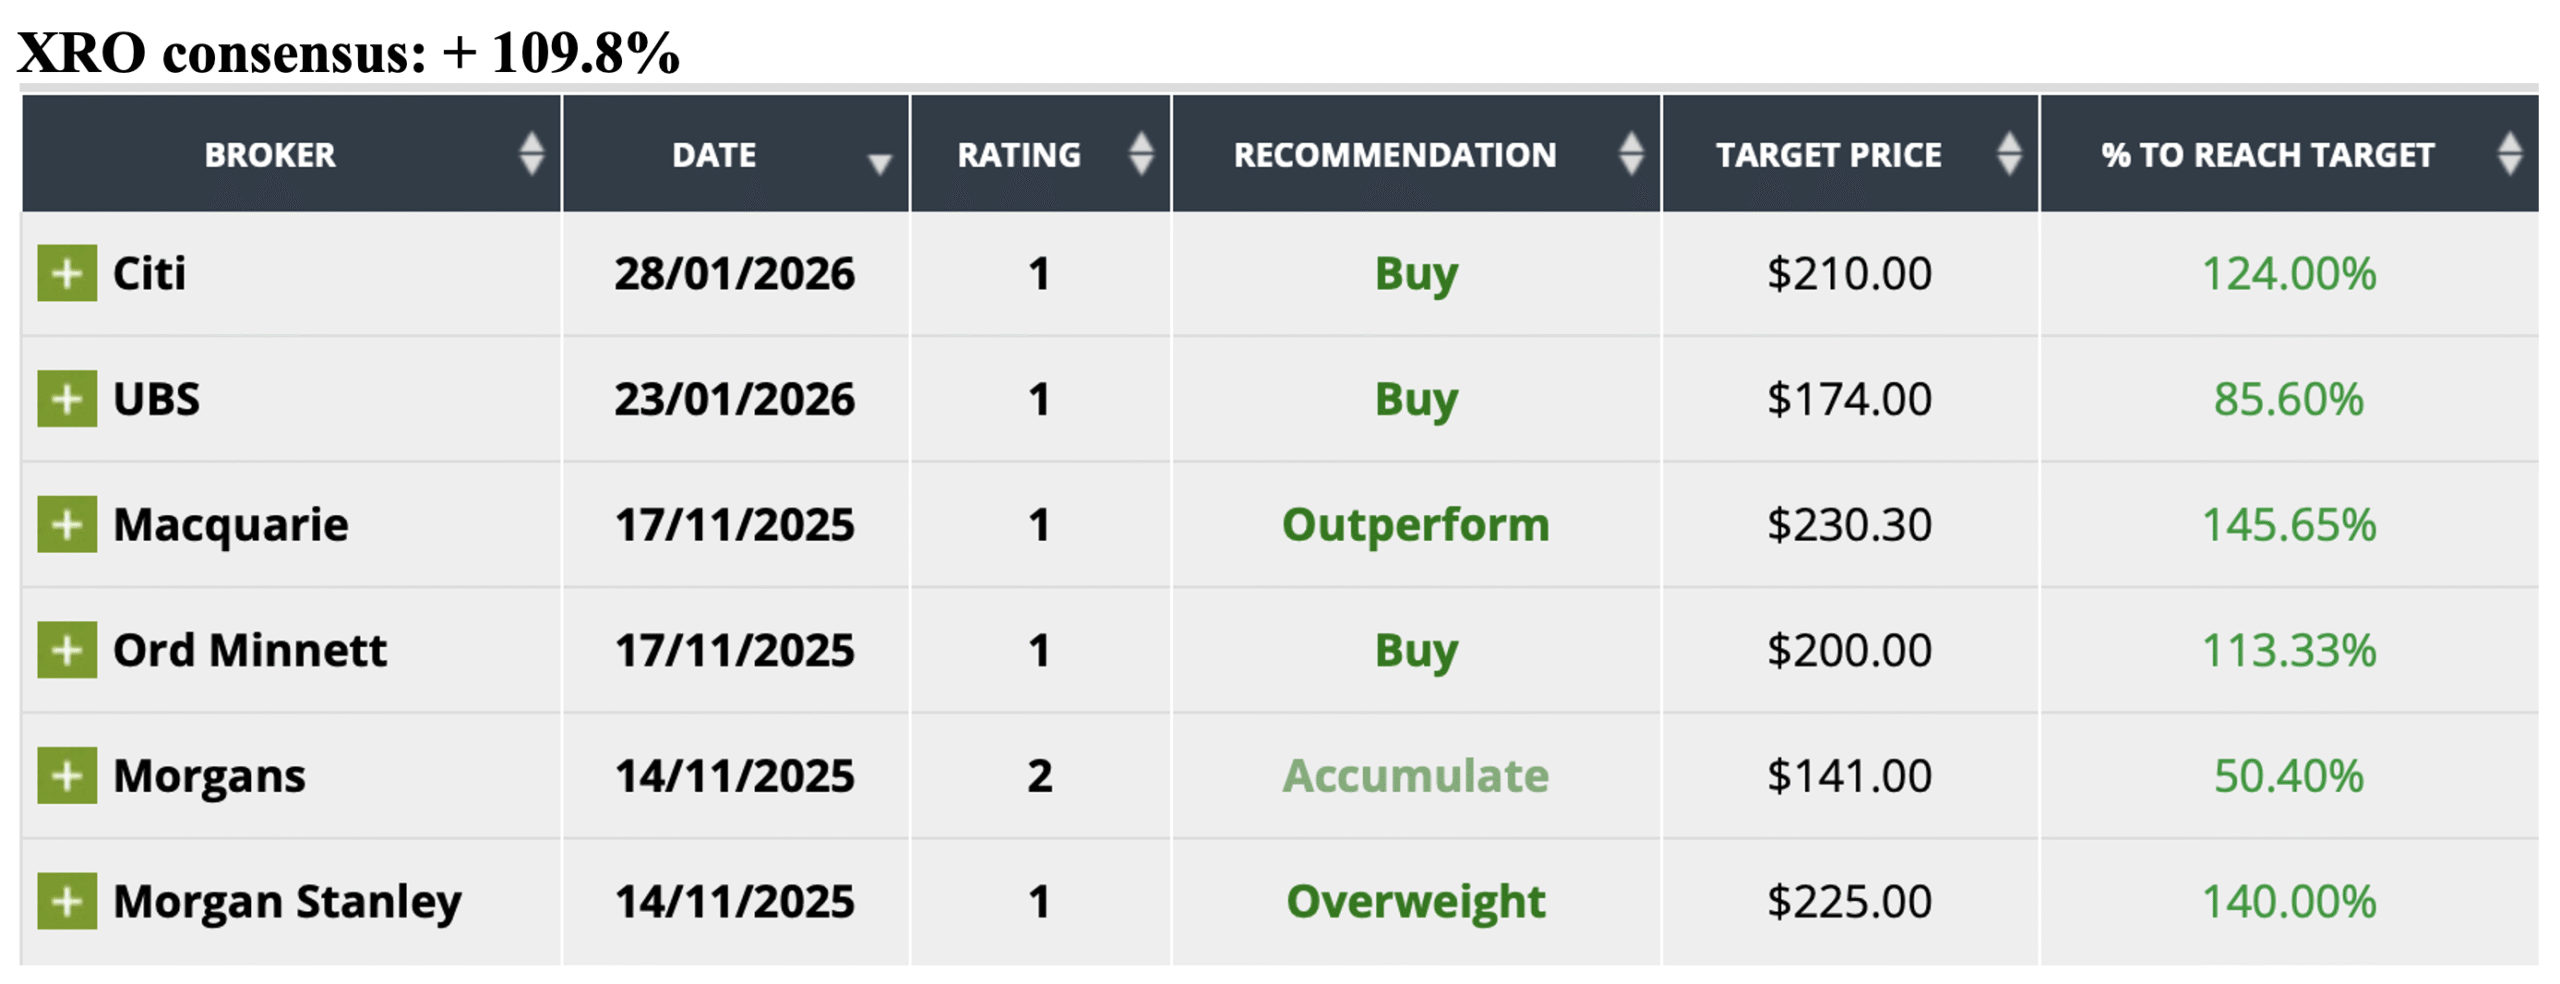
Task: Click the Target Price sort arrows
Action: click(x=2008, y=154)
